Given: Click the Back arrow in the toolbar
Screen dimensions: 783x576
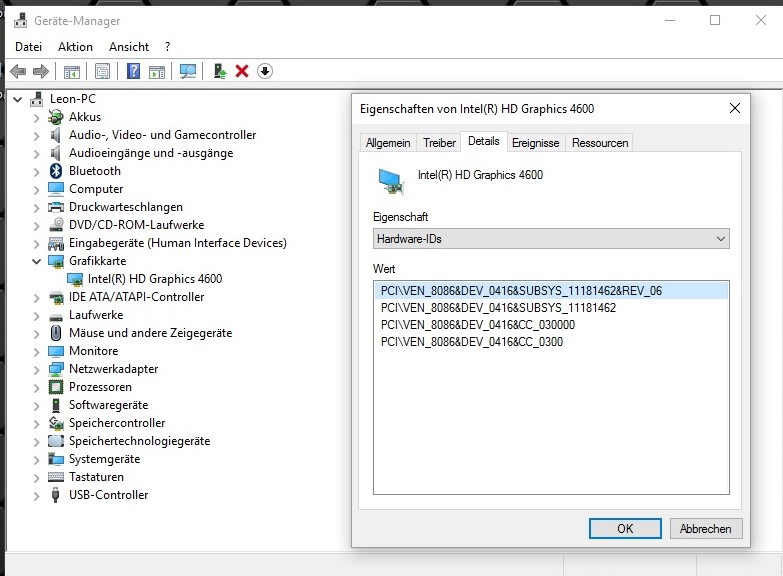Looking at the screenshot, I should point(18,71).
